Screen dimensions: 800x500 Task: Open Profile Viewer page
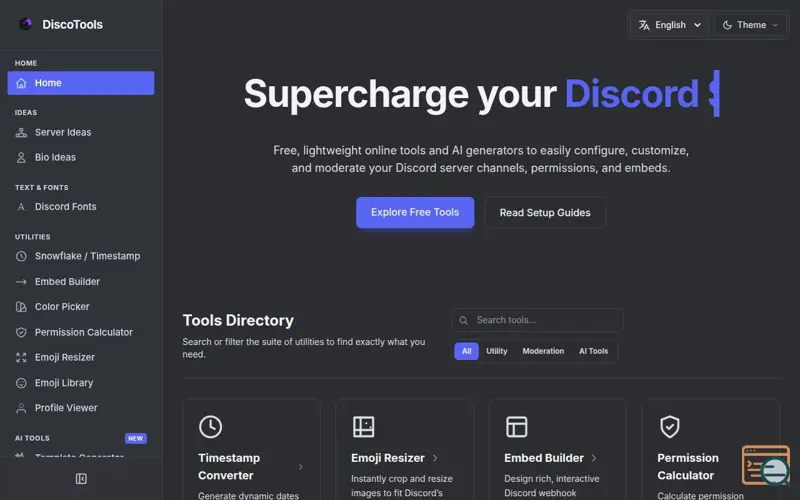(81, 408)
